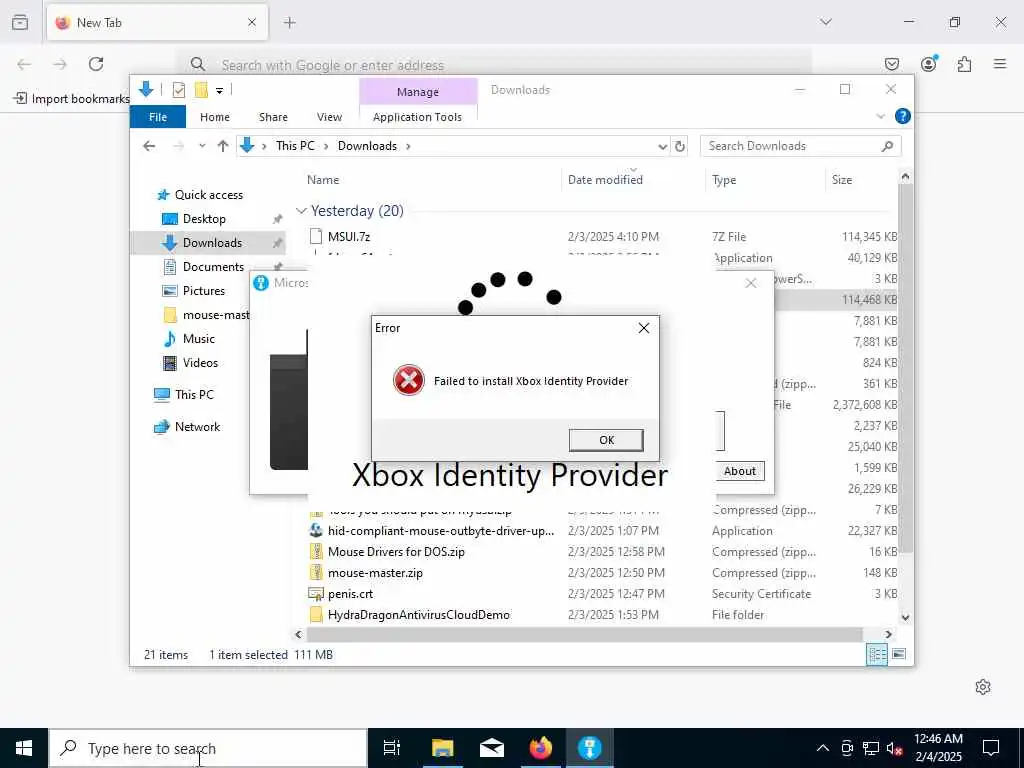Select the MSUI.7z file
The height and width of the screenshot is (768, 1024).
point(349,236)
